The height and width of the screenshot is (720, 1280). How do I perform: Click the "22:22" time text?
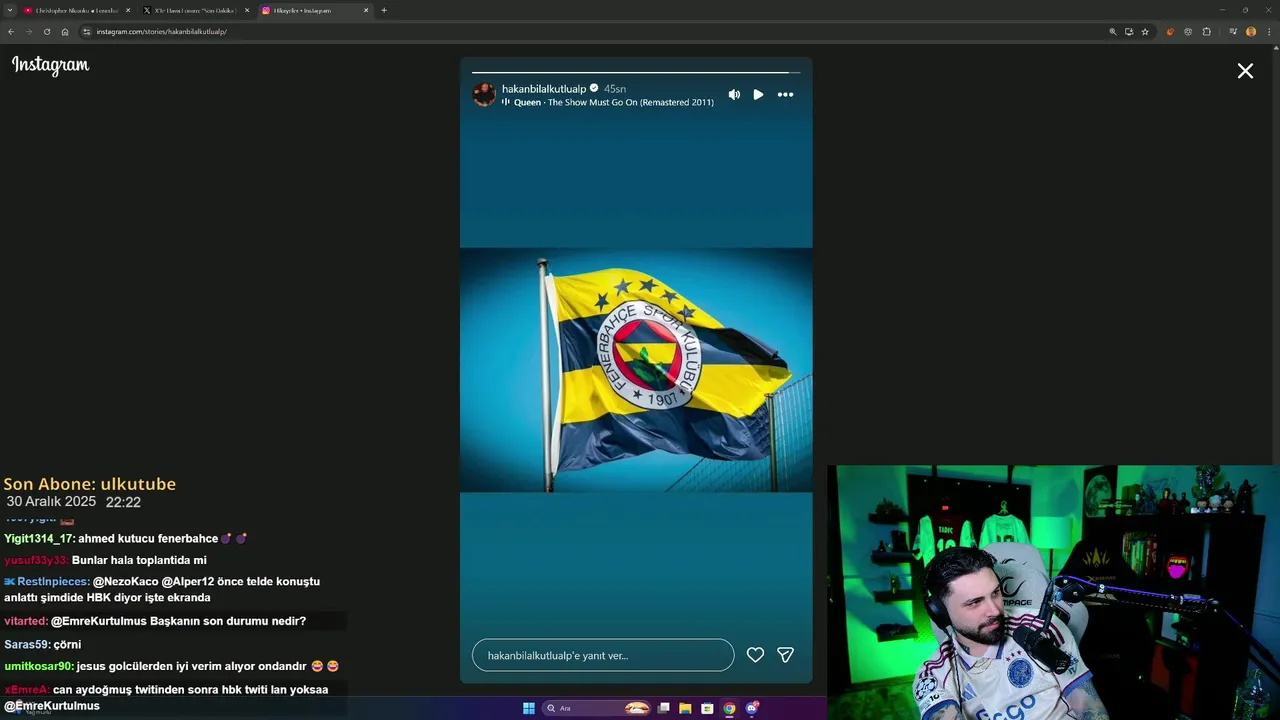tap(123, 502)
